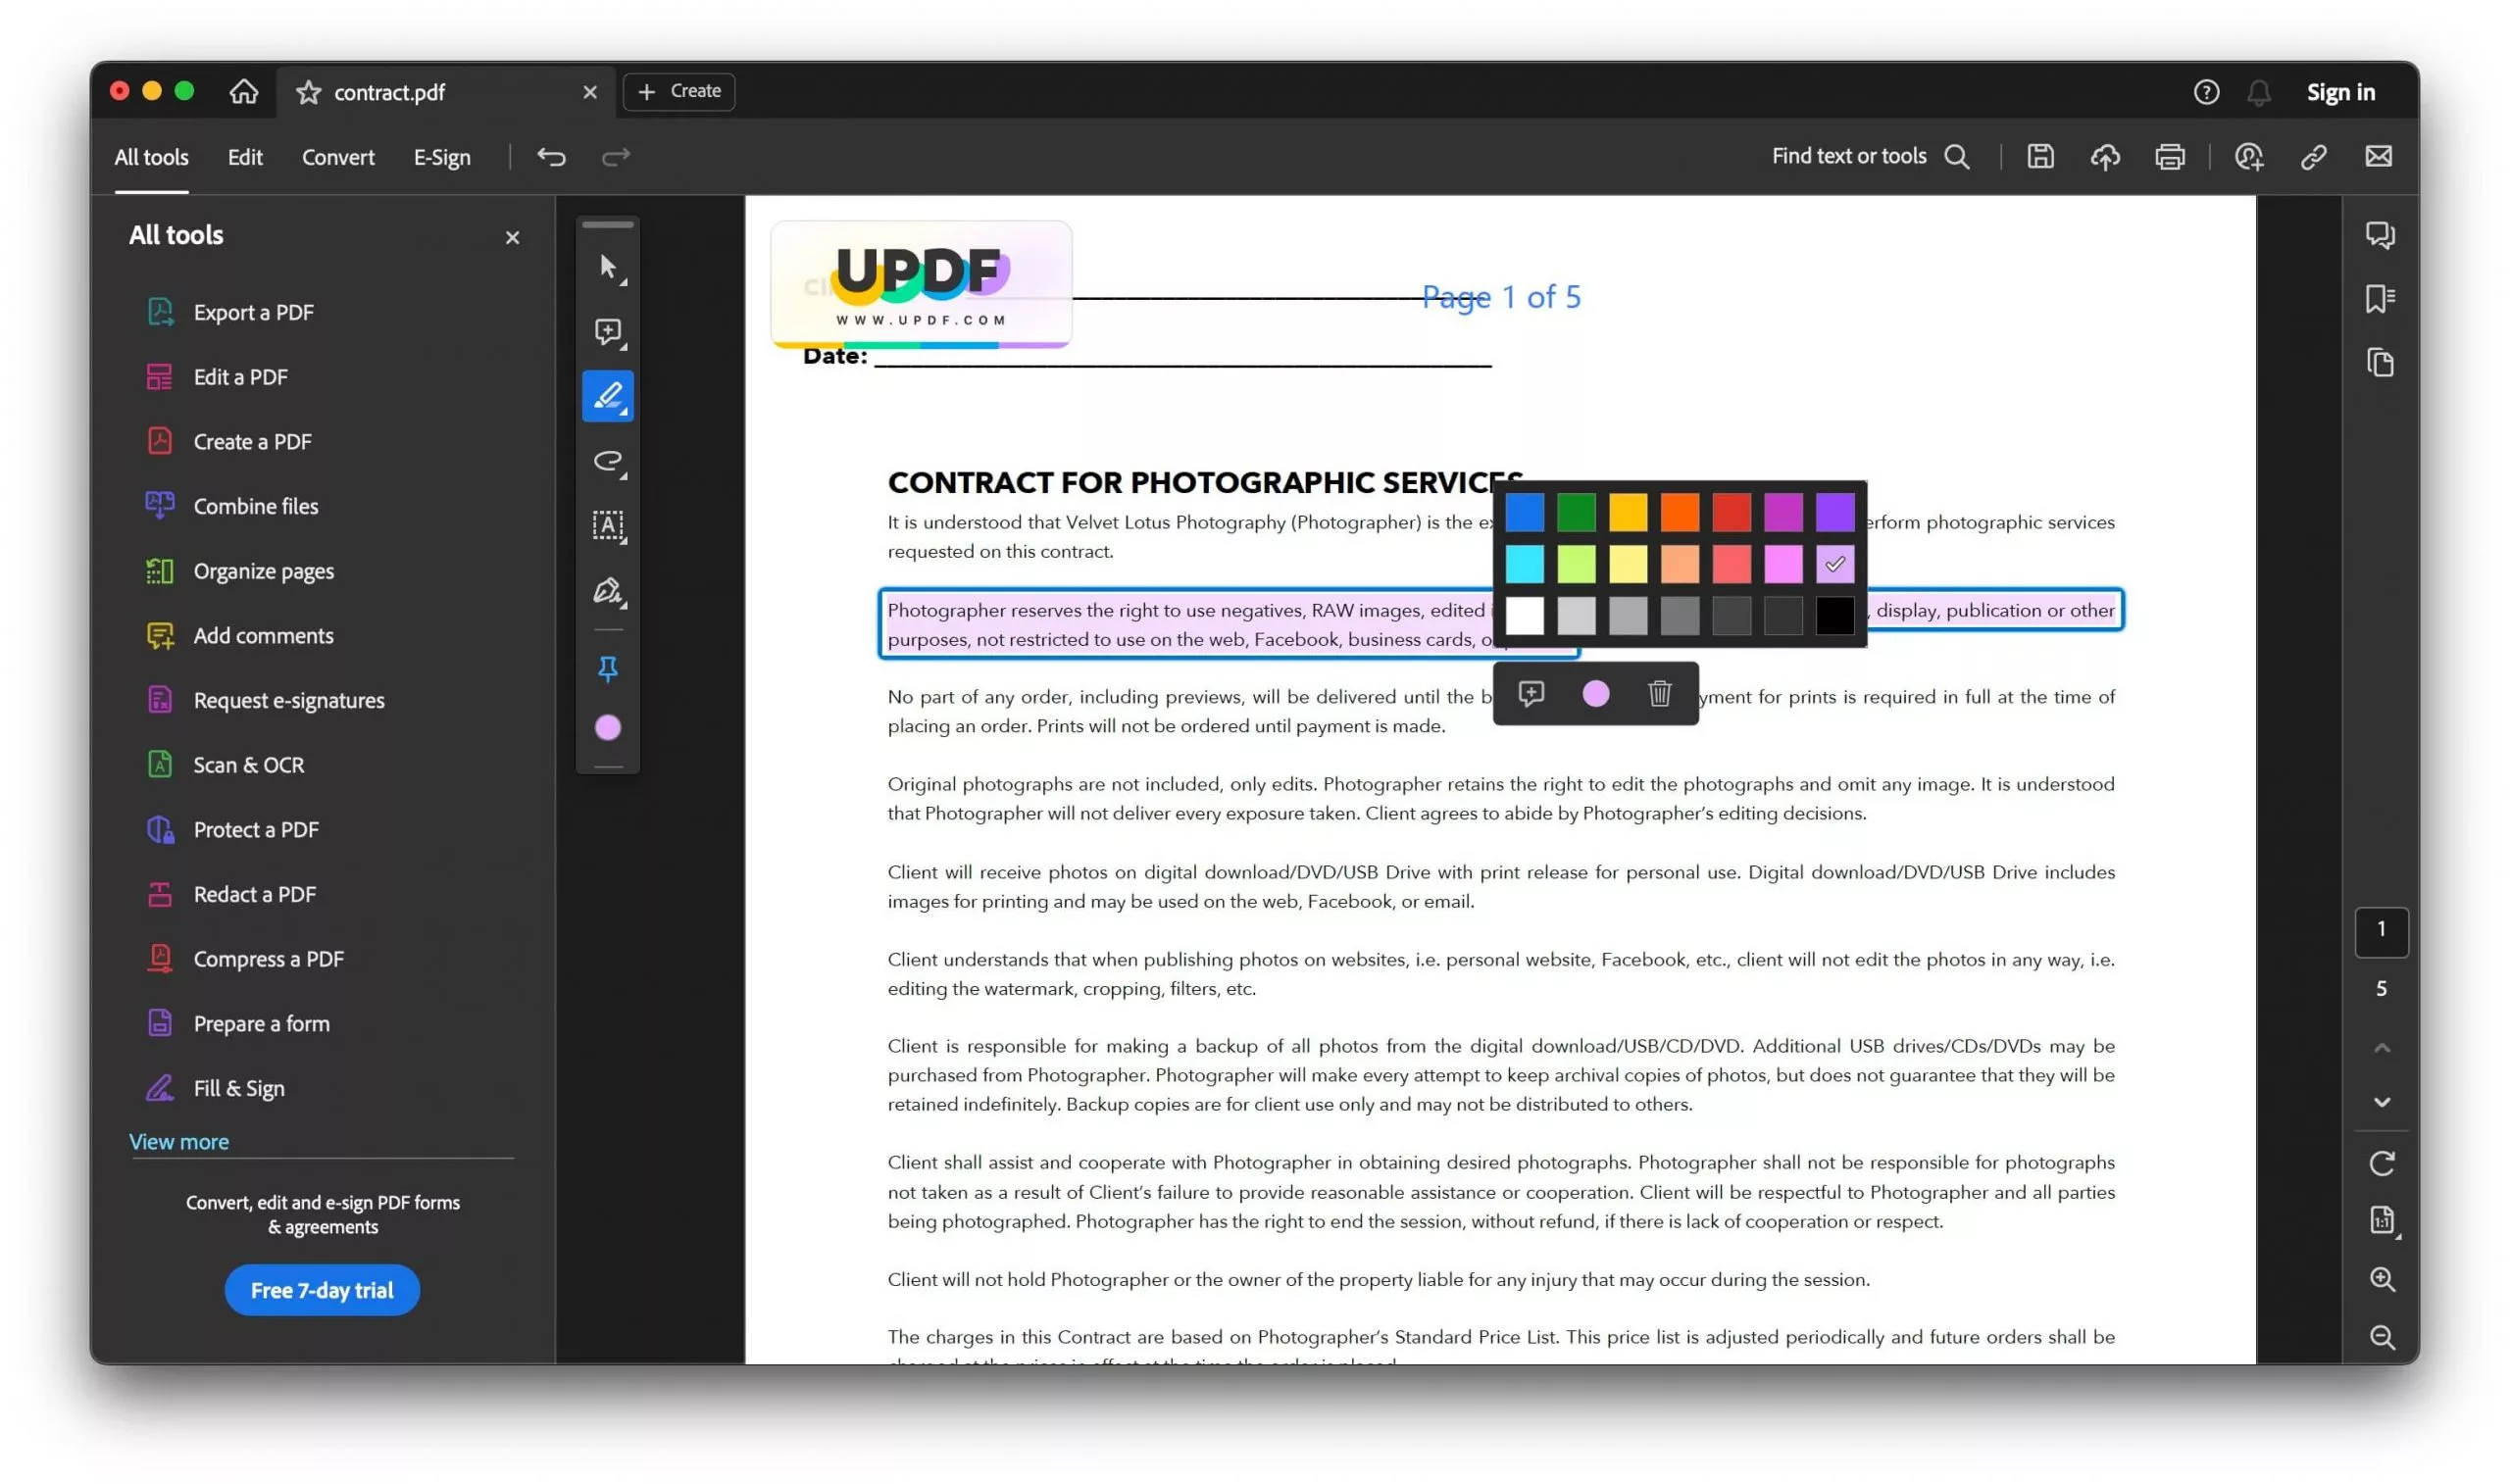The height and width of the screenshot is (1484, 2510).
Task: Select the pink highlight color swatch
Action: 1783,563
